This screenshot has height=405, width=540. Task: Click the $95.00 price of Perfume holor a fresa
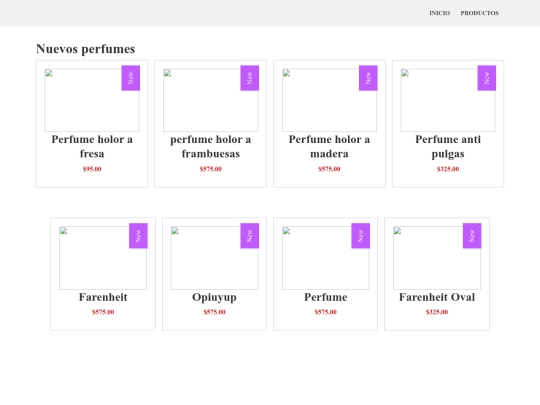coord(92,169)
